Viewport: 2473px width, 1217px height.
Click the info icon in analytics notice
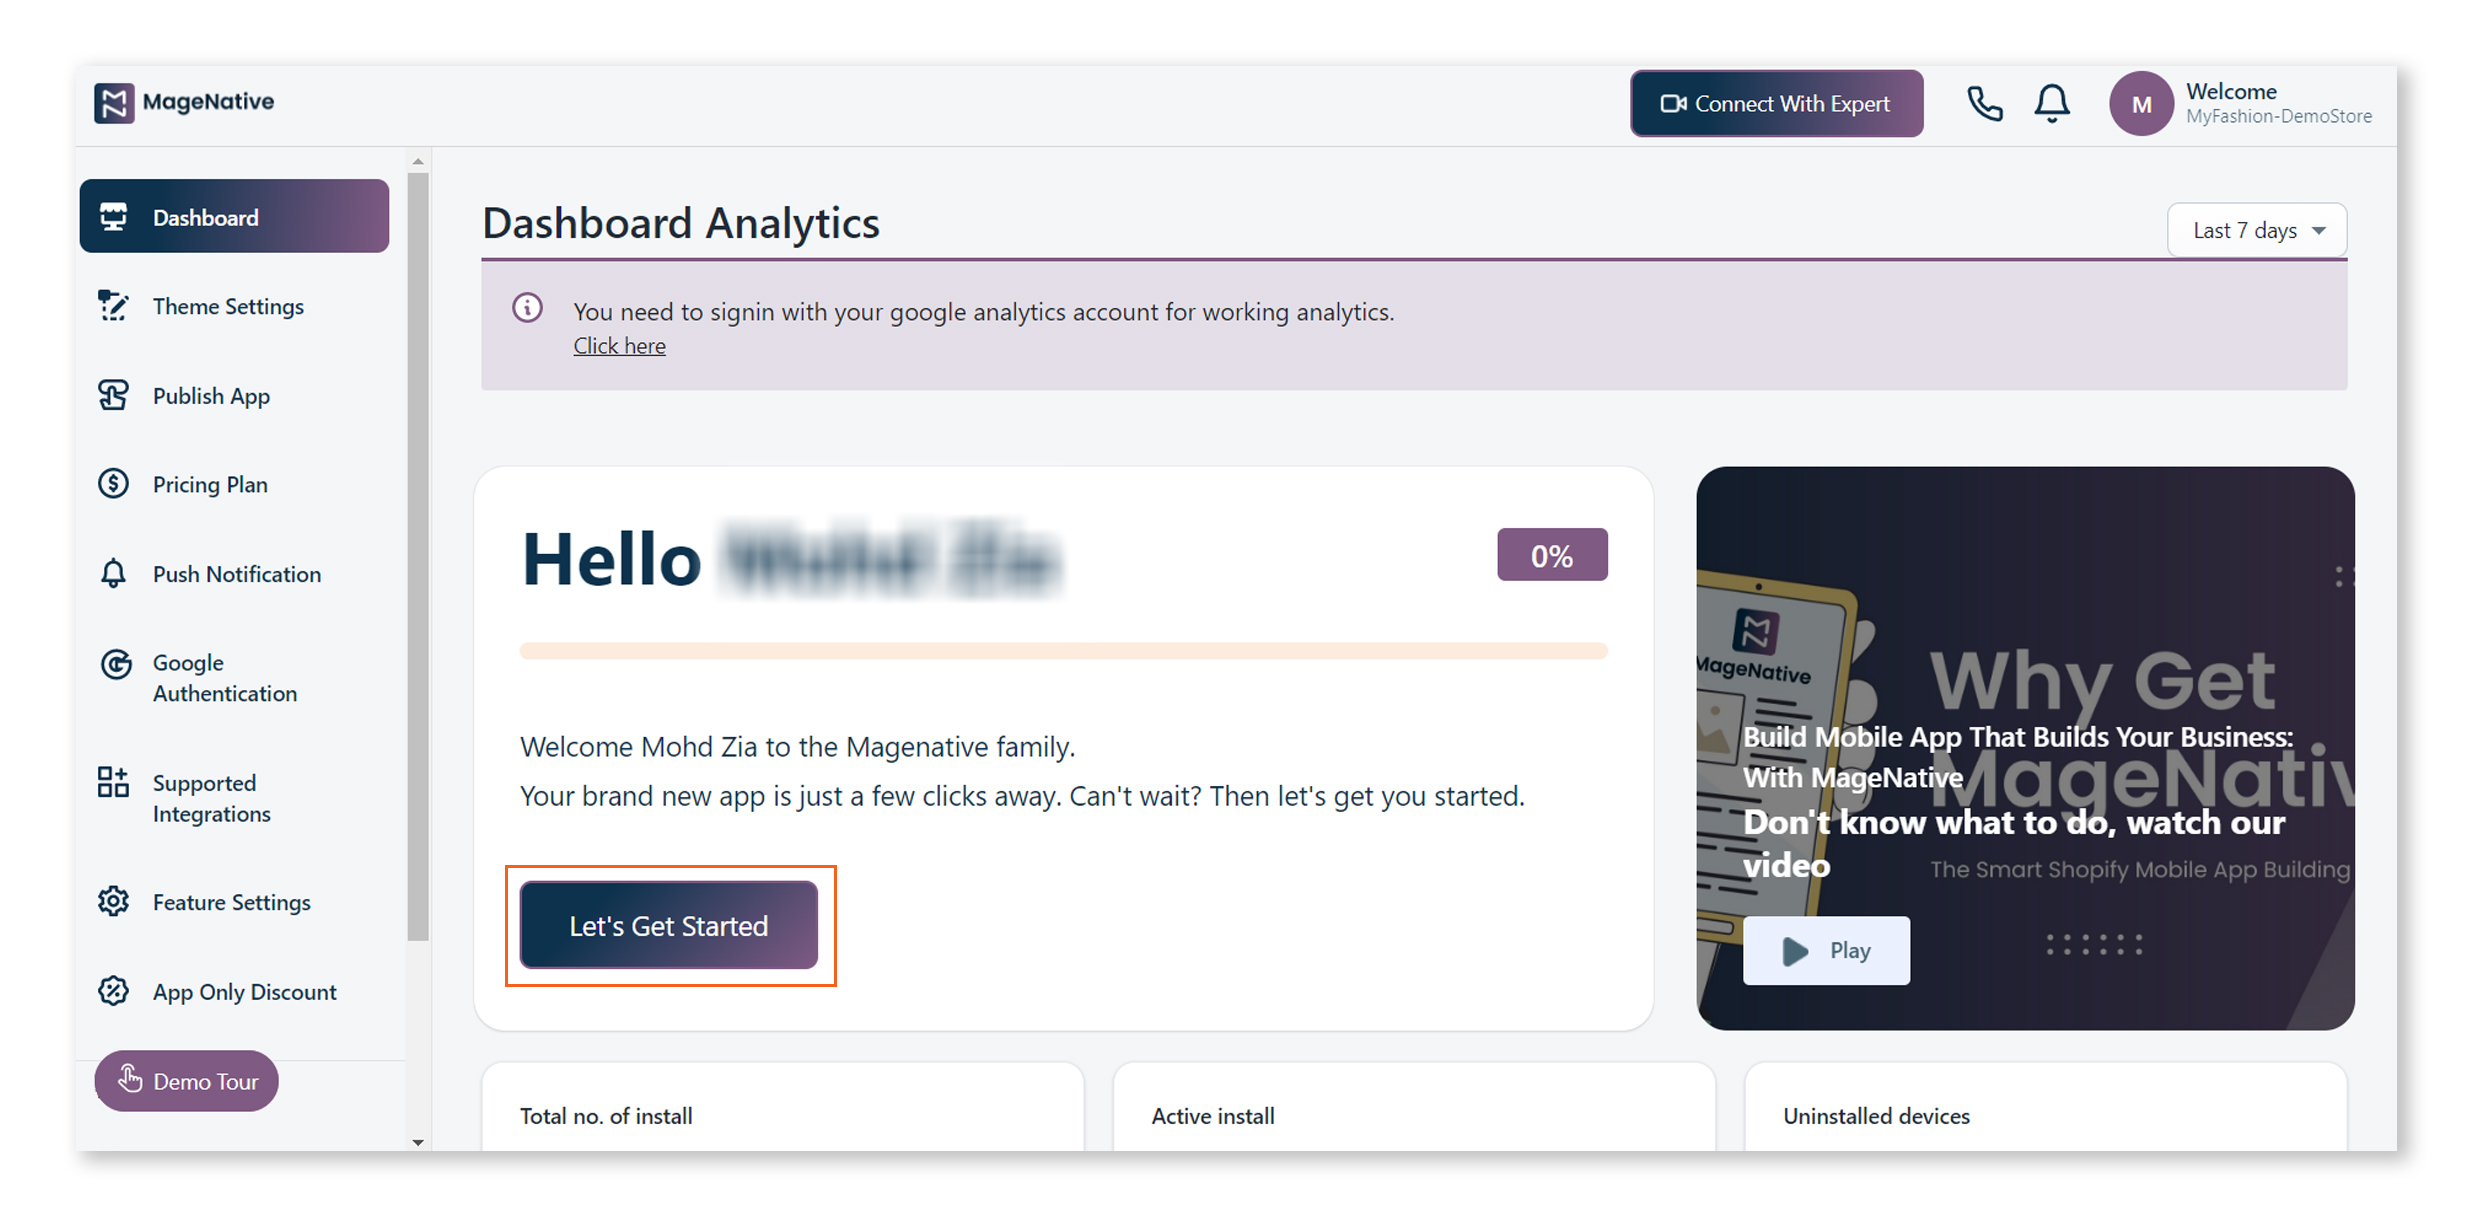528,308
